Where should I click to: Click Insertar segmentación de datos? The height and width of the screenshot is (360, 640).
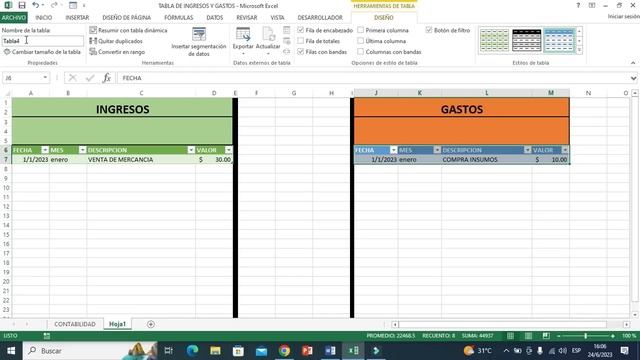(199, 42)
